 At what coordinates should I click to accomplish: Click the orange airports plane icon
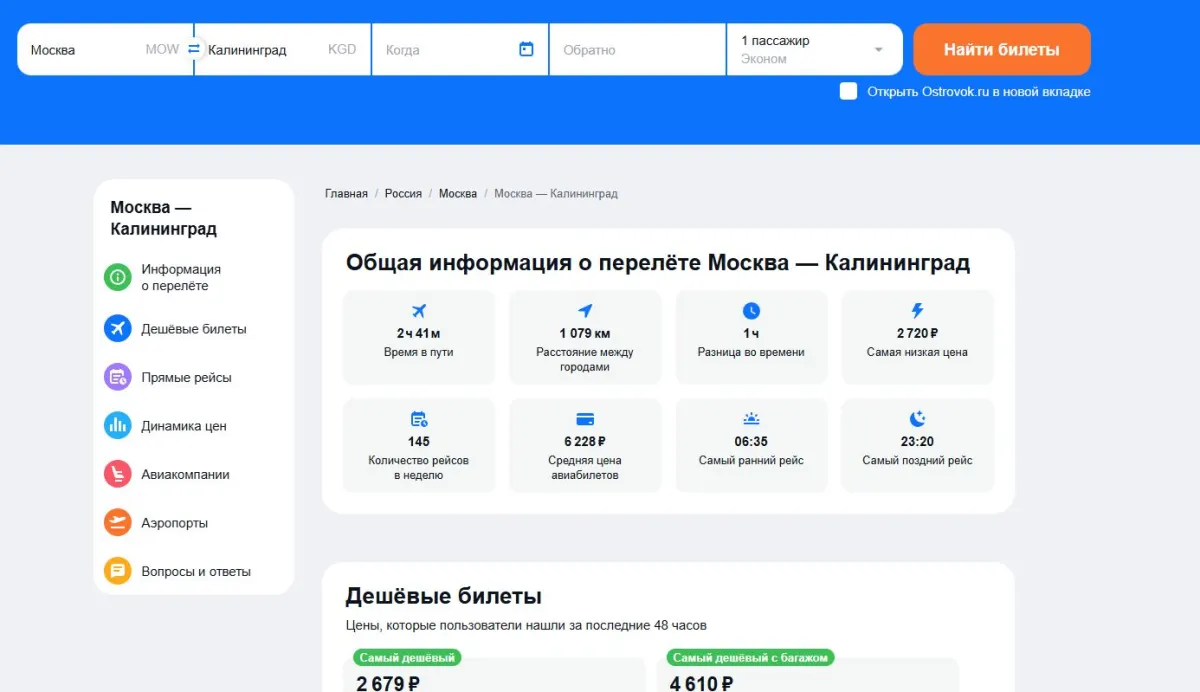pyautogui.click(x=118, y=522)
